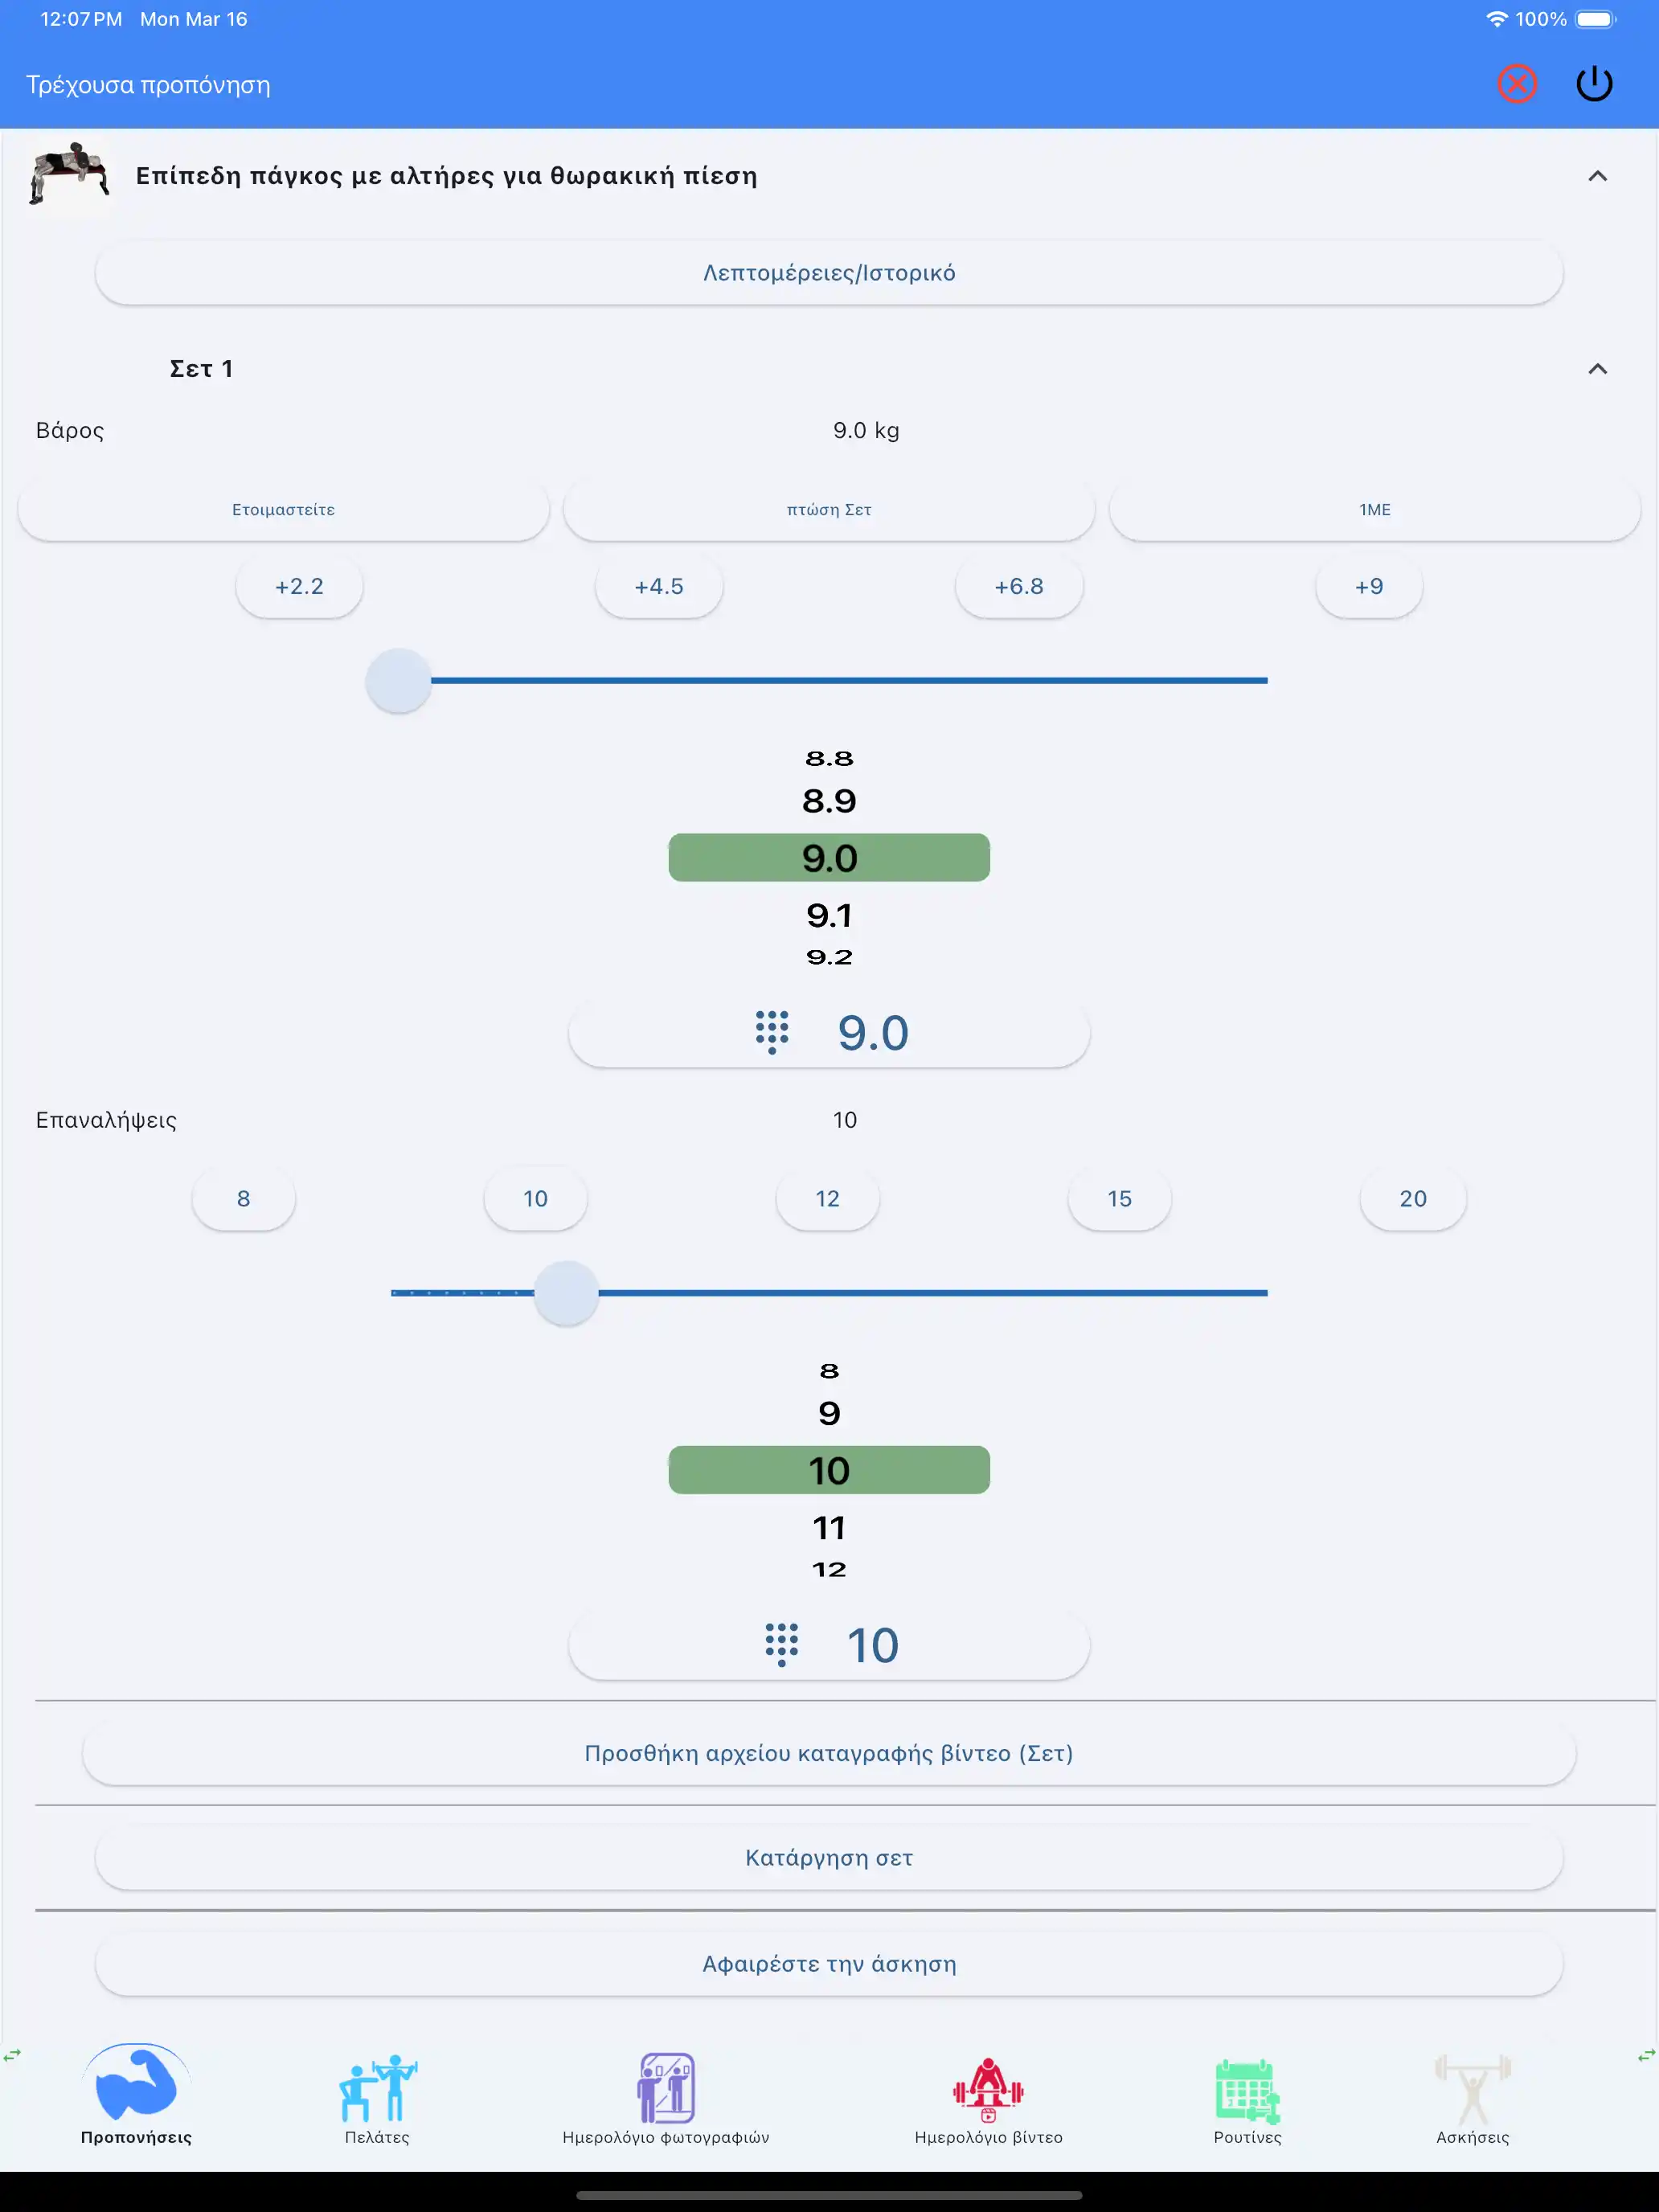Screen dimensions: 1659x2212
Task: Tap the weight keypad grid icon
Action: click(x=771, y=1032)
